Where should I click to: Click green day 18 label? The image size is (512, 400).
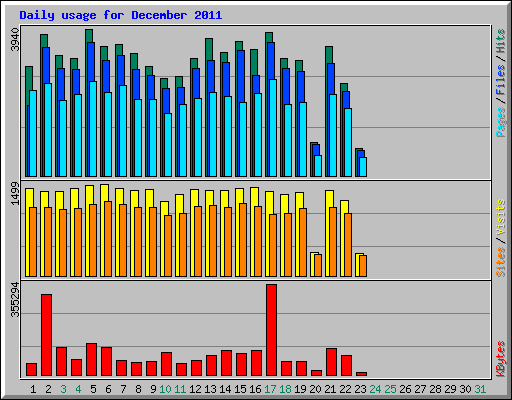point(285,389)
